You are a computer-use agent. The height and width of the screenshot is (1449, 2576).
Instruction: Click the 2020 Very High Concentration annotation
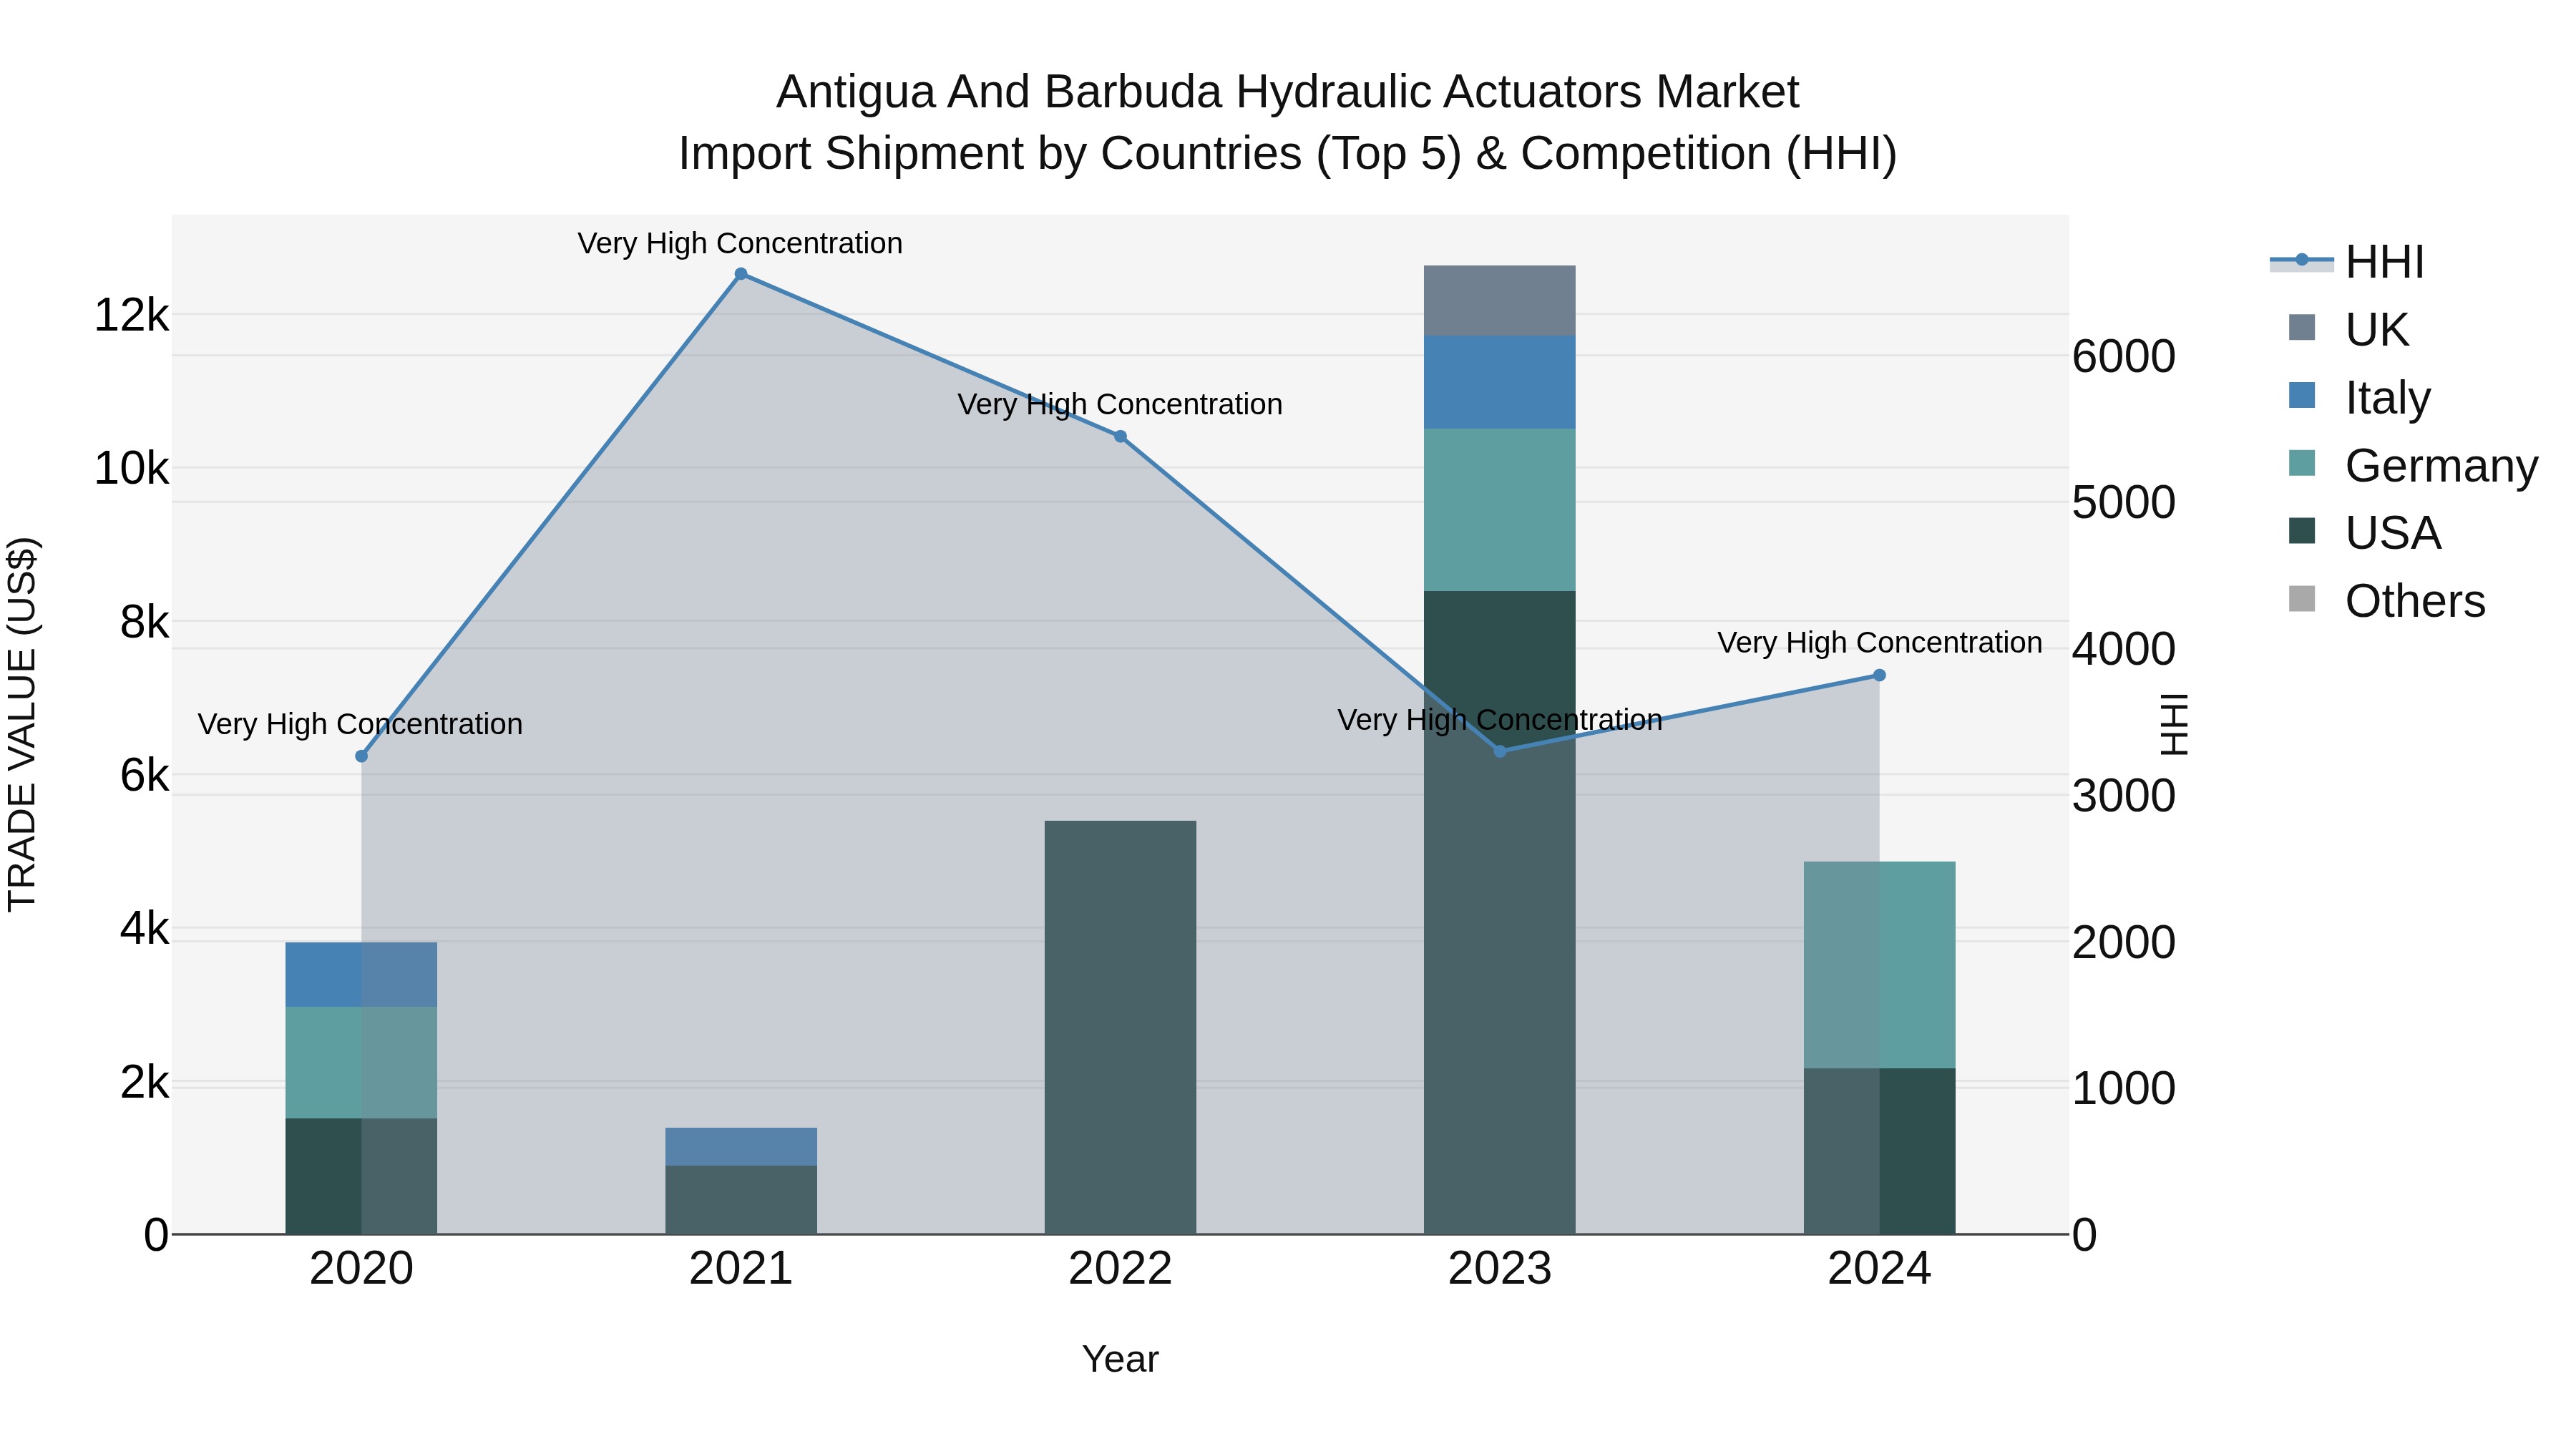pyautogui.click(x=360, y=724)
